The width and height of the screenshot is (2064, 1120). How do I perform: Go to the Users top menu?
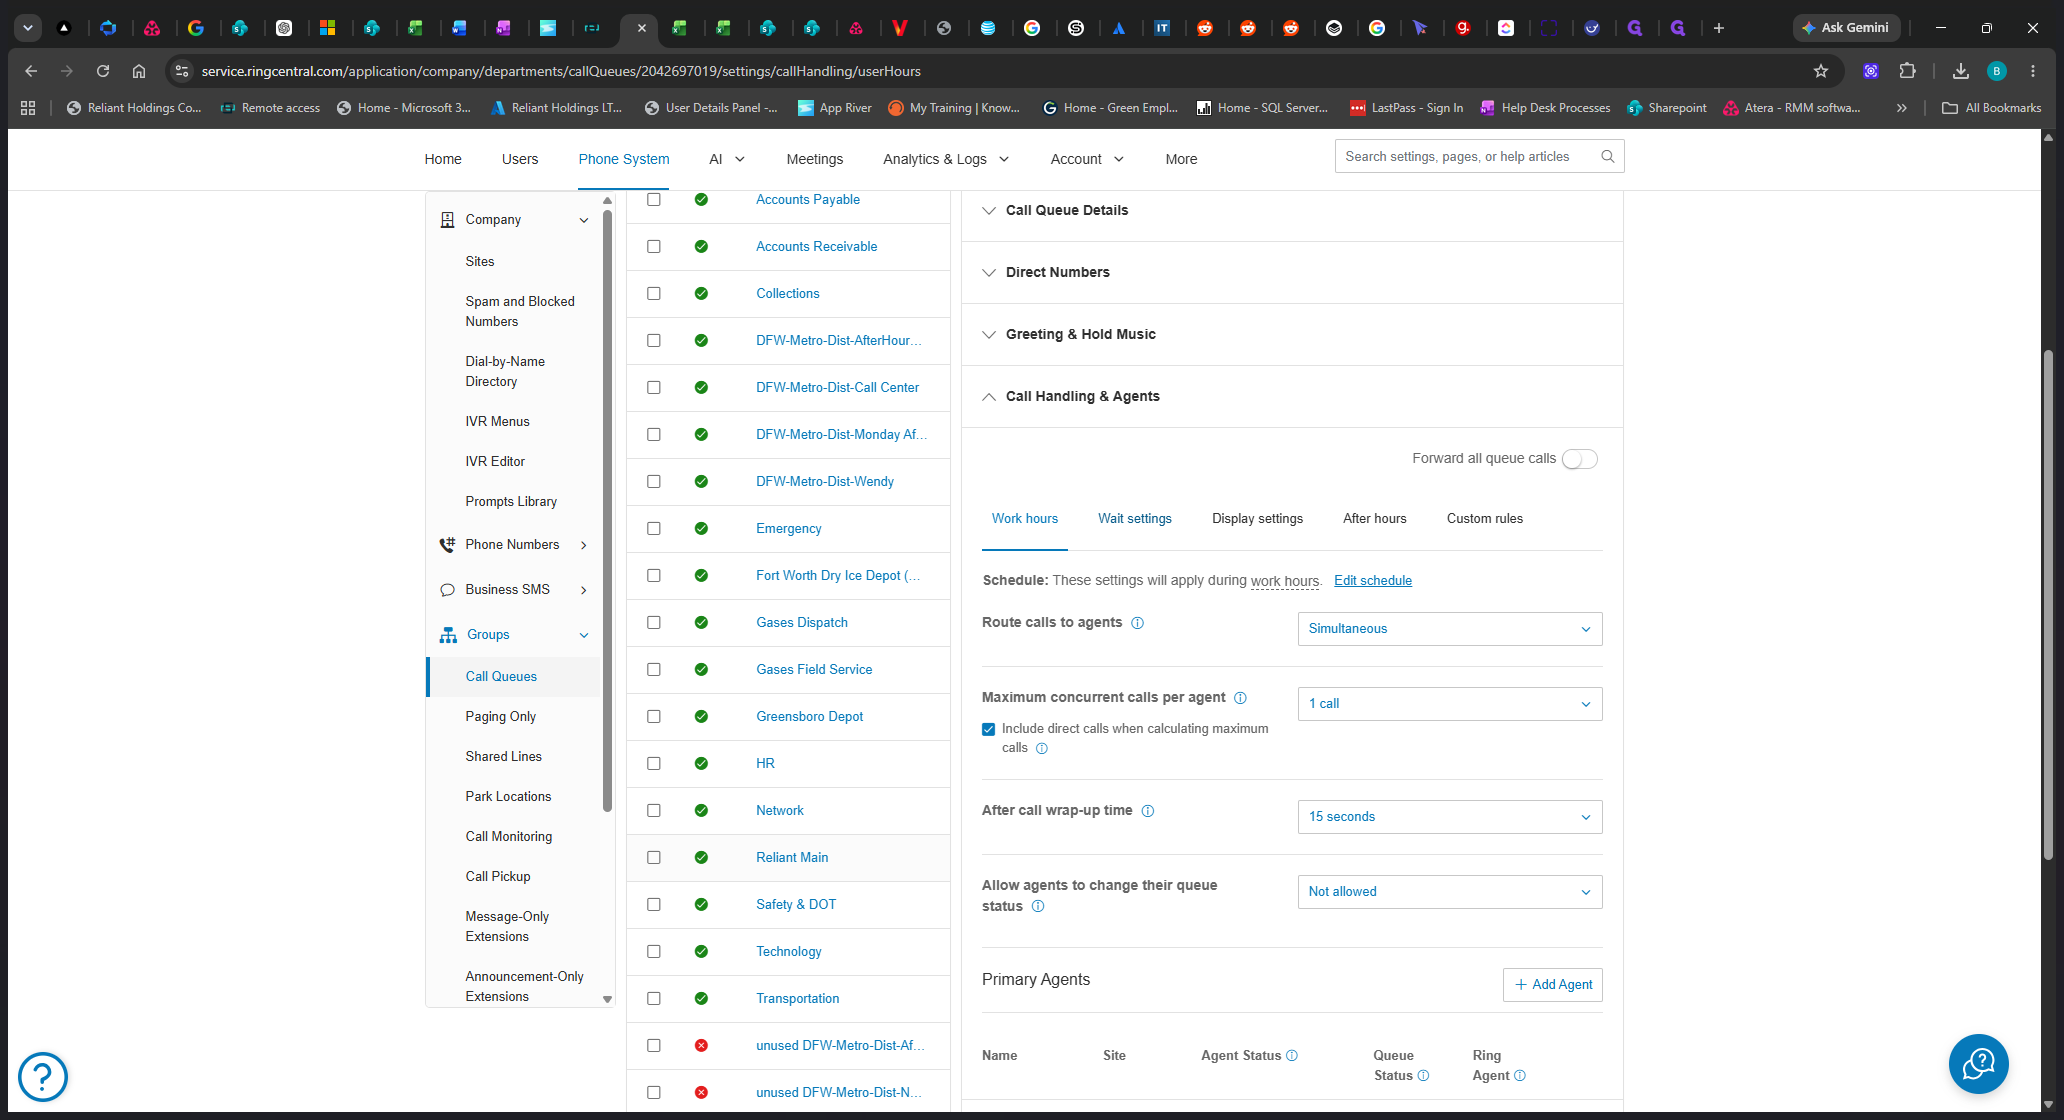(x=520, y=159)
